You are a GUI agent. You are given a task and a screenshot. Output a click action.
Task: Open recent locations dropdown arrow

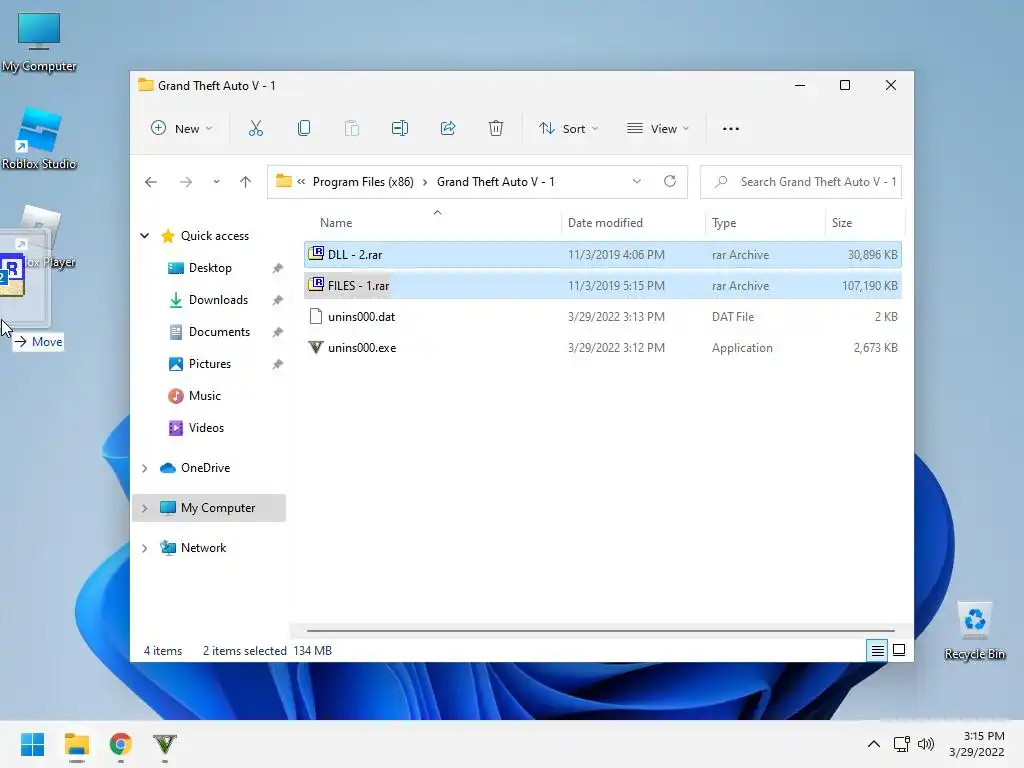click(216, 182)
